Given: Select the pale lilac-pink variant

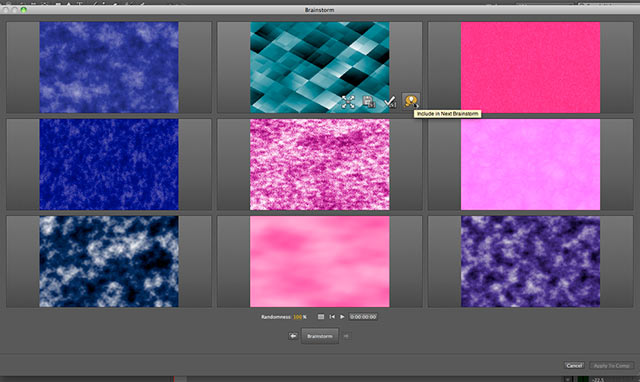Looking at the screenshot, I should point(531,164).
